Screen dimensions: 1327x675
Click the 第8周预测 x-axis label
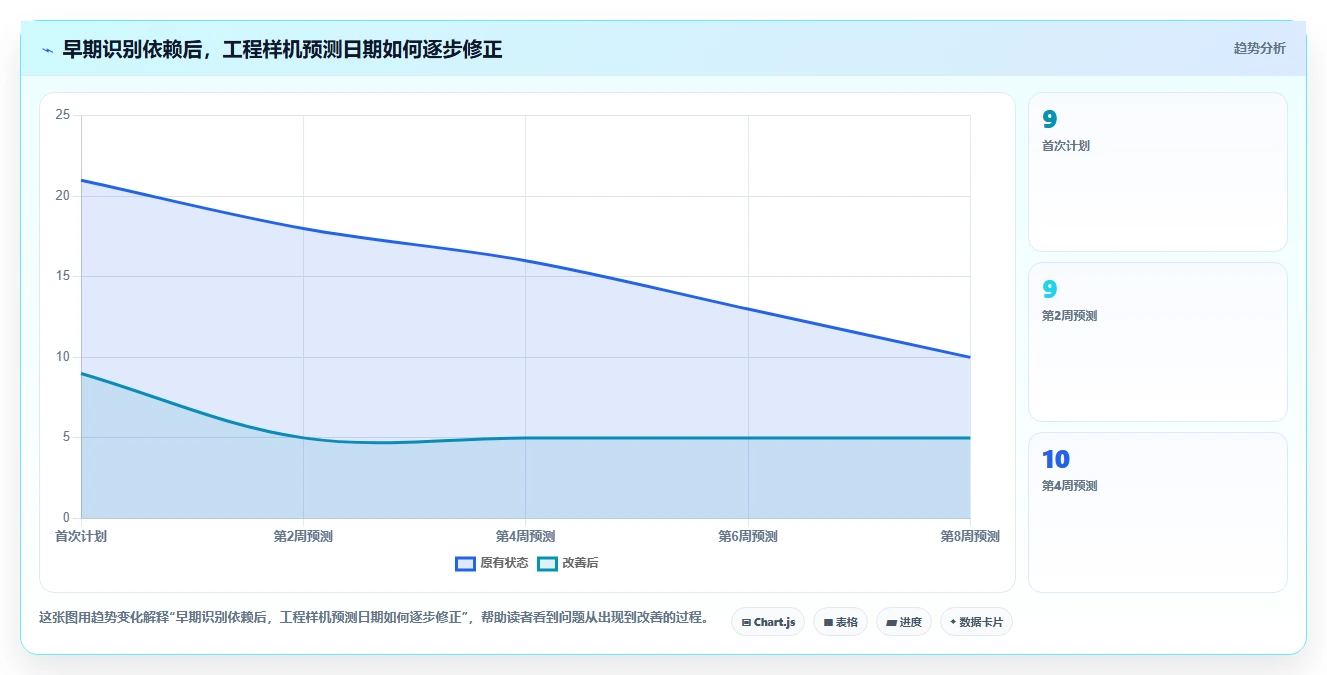click(969, 536)
